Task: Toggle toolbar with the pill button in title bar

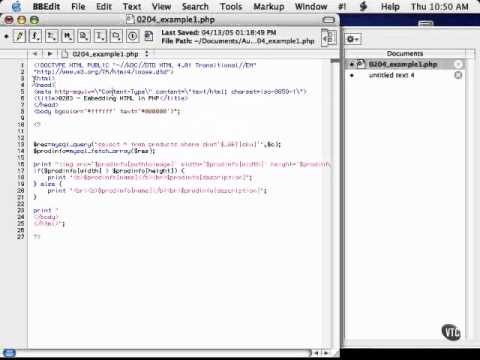Action: (329, 20)
